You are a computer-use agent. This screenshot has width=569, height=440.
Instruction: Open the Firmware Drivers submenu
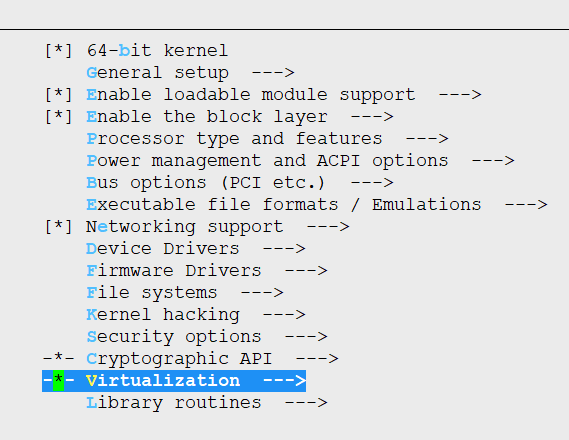[207, 271]
